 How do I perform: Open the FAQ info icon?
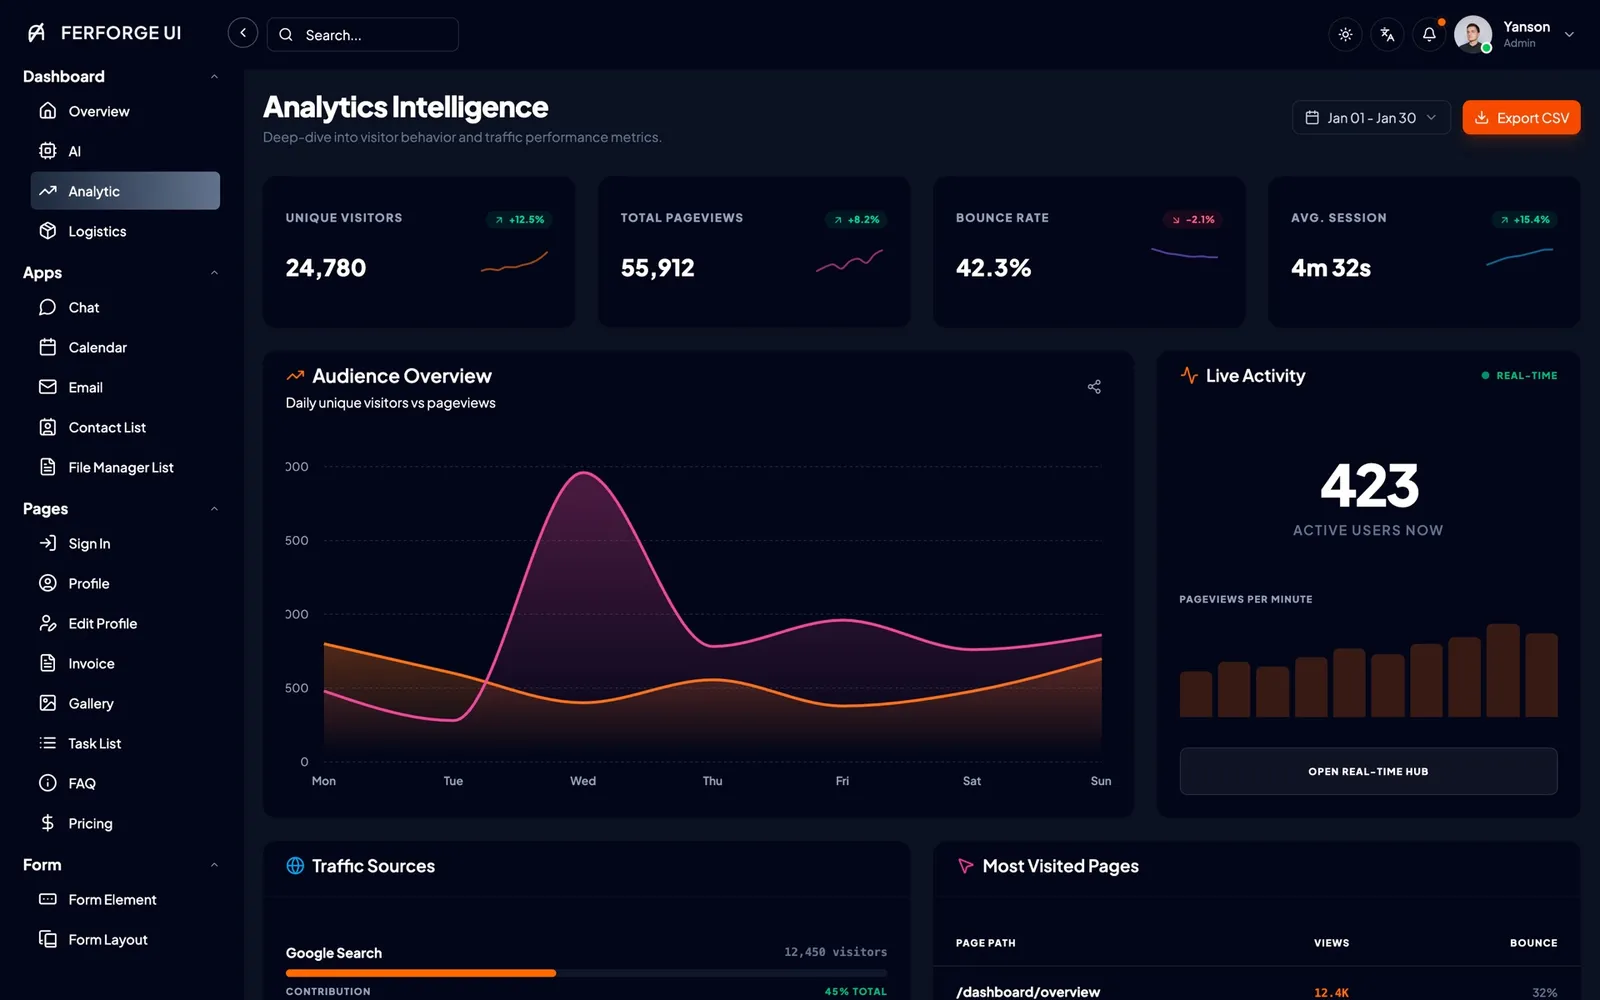click(x=47, y=783)
